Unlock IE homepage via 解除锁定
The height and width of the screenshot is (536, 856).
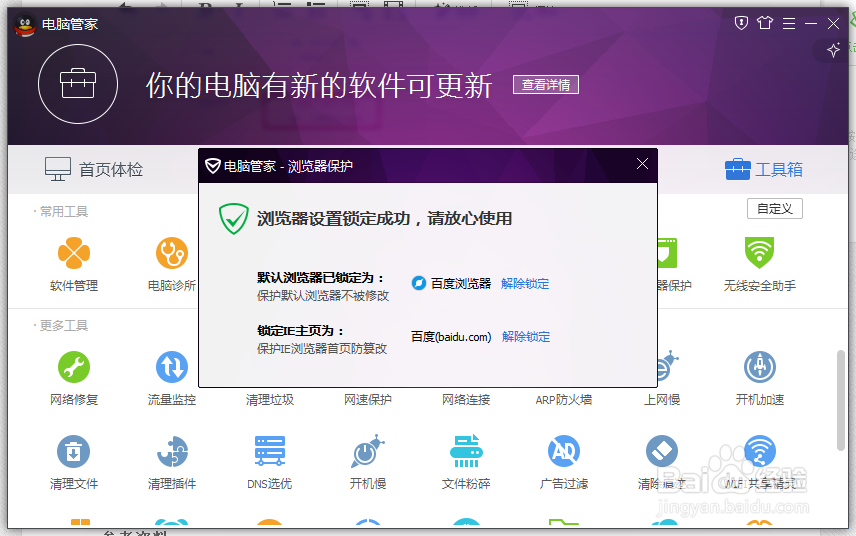[526, 337]
